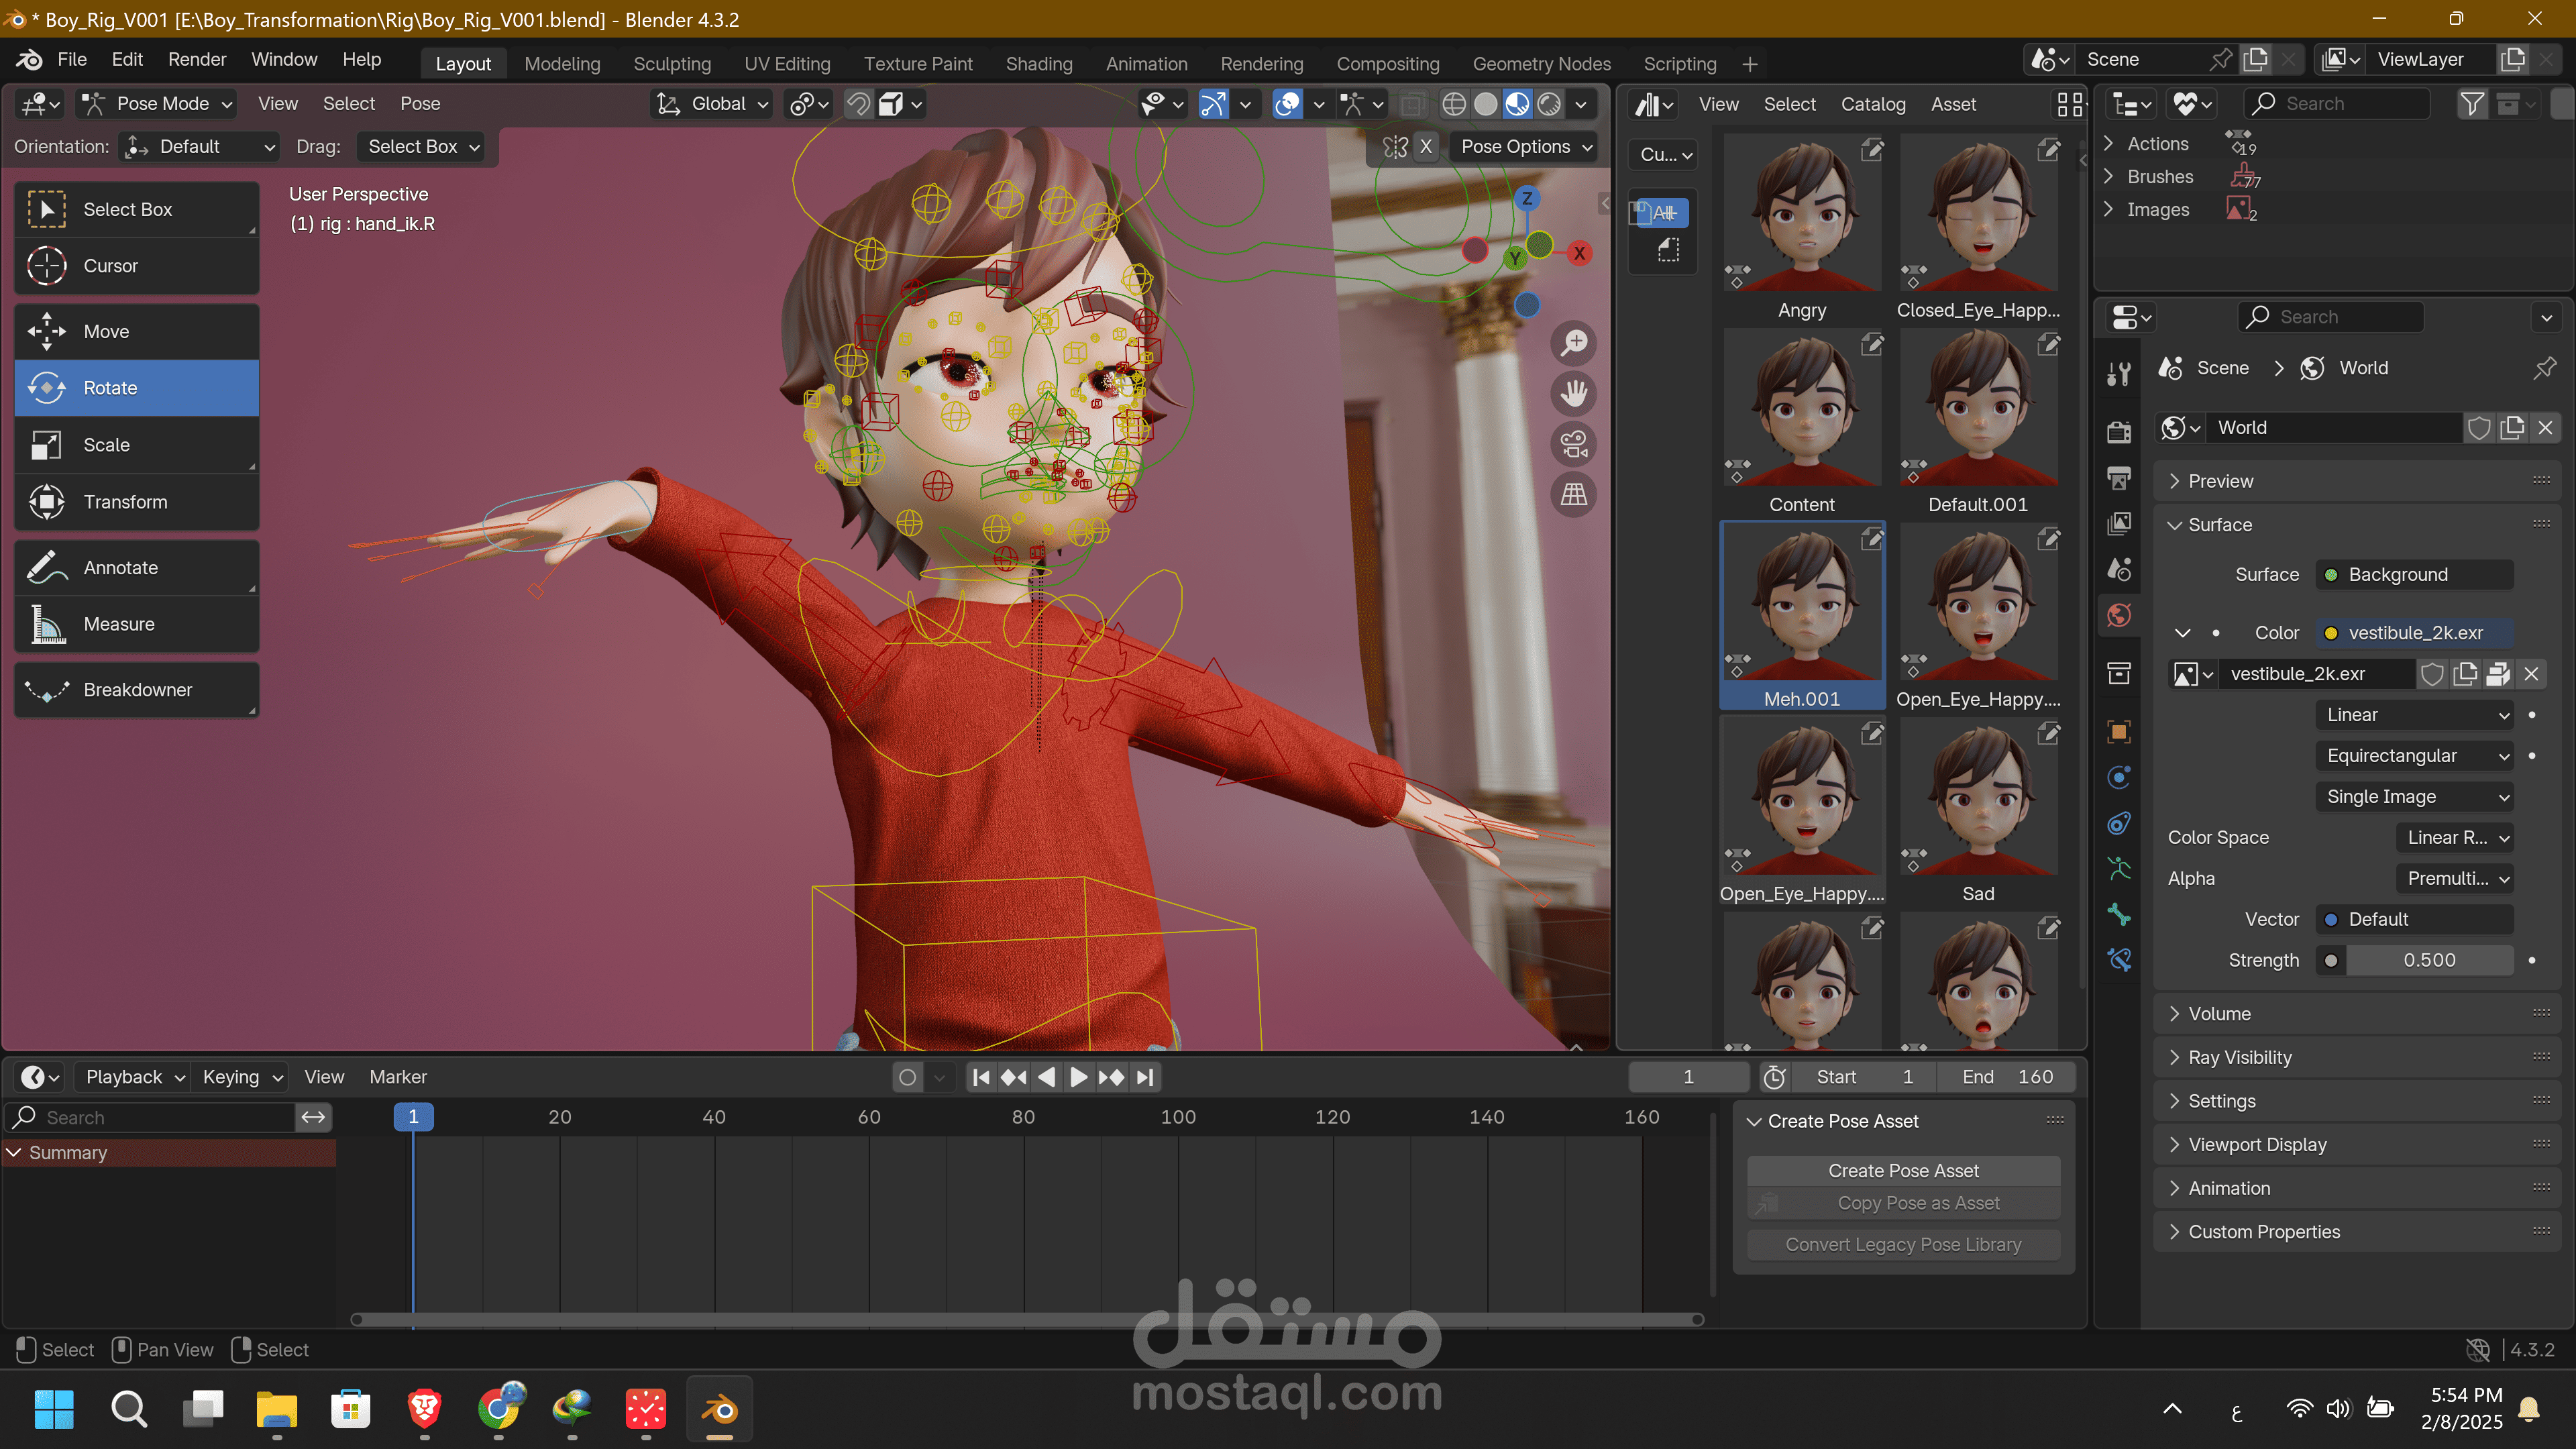
Task: Select the Annotate tool
Action: (136, 567)
